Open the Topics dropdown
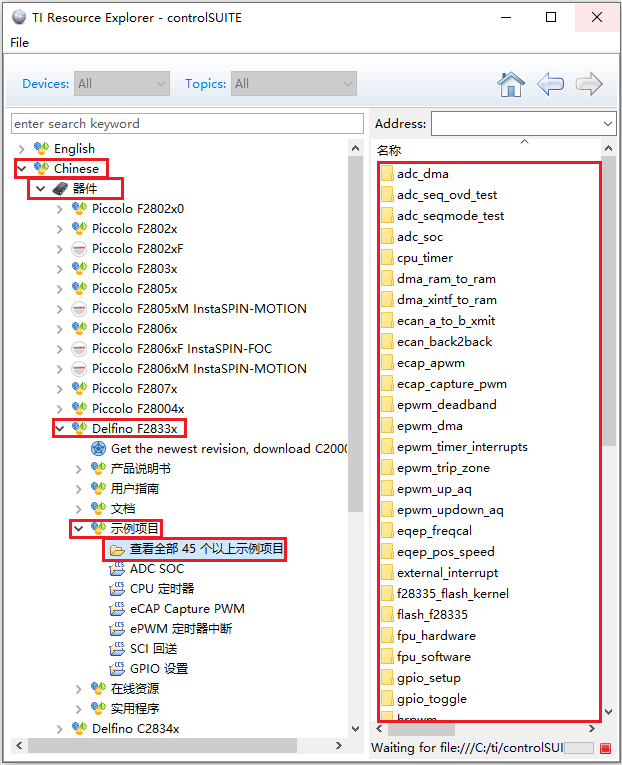 click(294, 83)
